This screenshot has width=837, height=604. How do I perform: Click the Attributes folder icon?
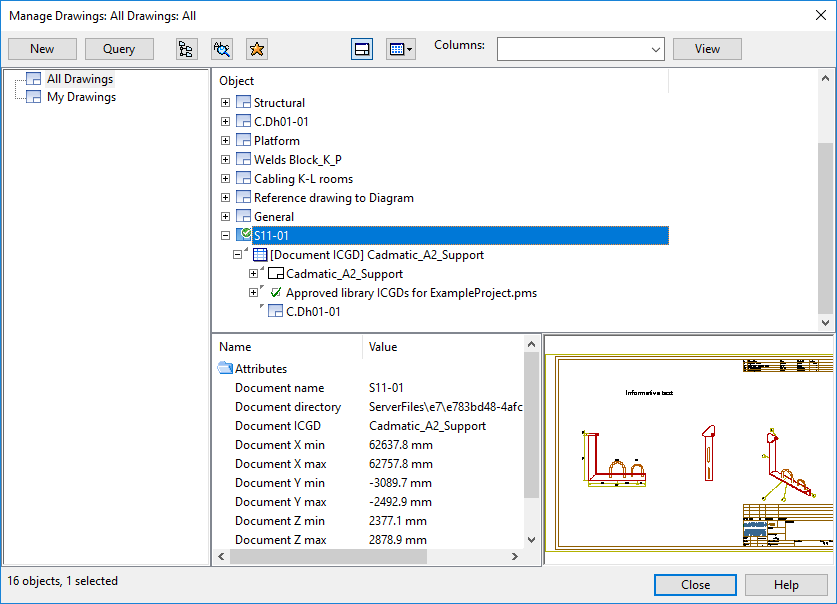(225, 369)
